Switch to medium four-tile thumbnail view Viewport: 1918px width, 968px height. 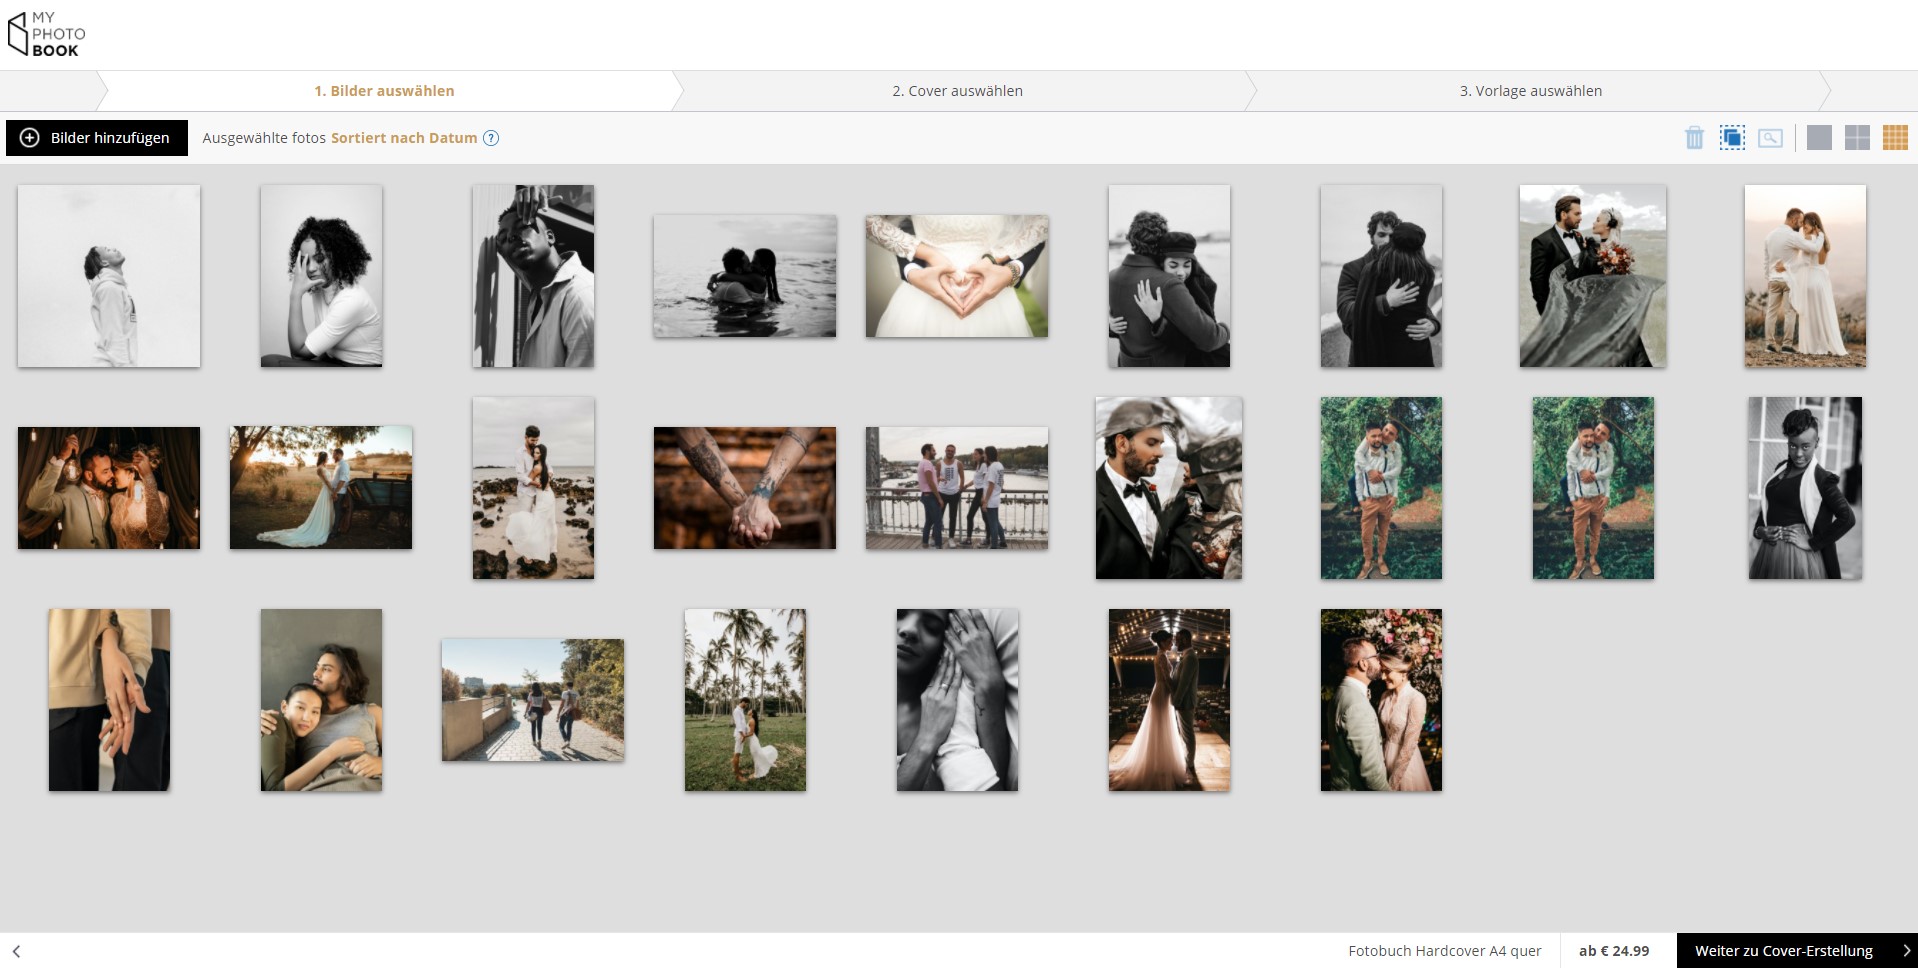click(x=1857, y=138)
